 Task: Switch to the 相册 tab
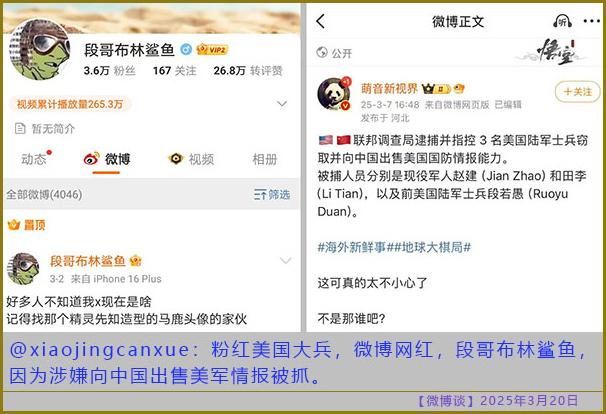tap(265, 159)
